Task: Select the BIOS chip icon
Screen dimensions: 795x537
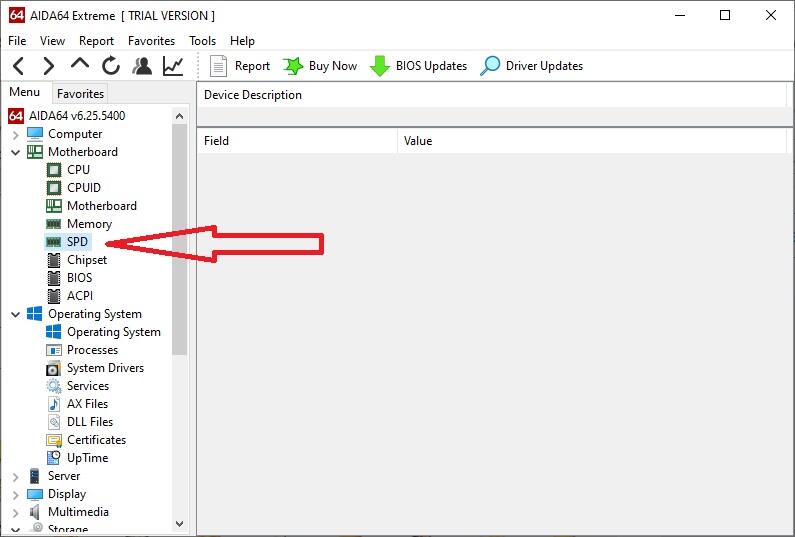Action: coord(54,278)
